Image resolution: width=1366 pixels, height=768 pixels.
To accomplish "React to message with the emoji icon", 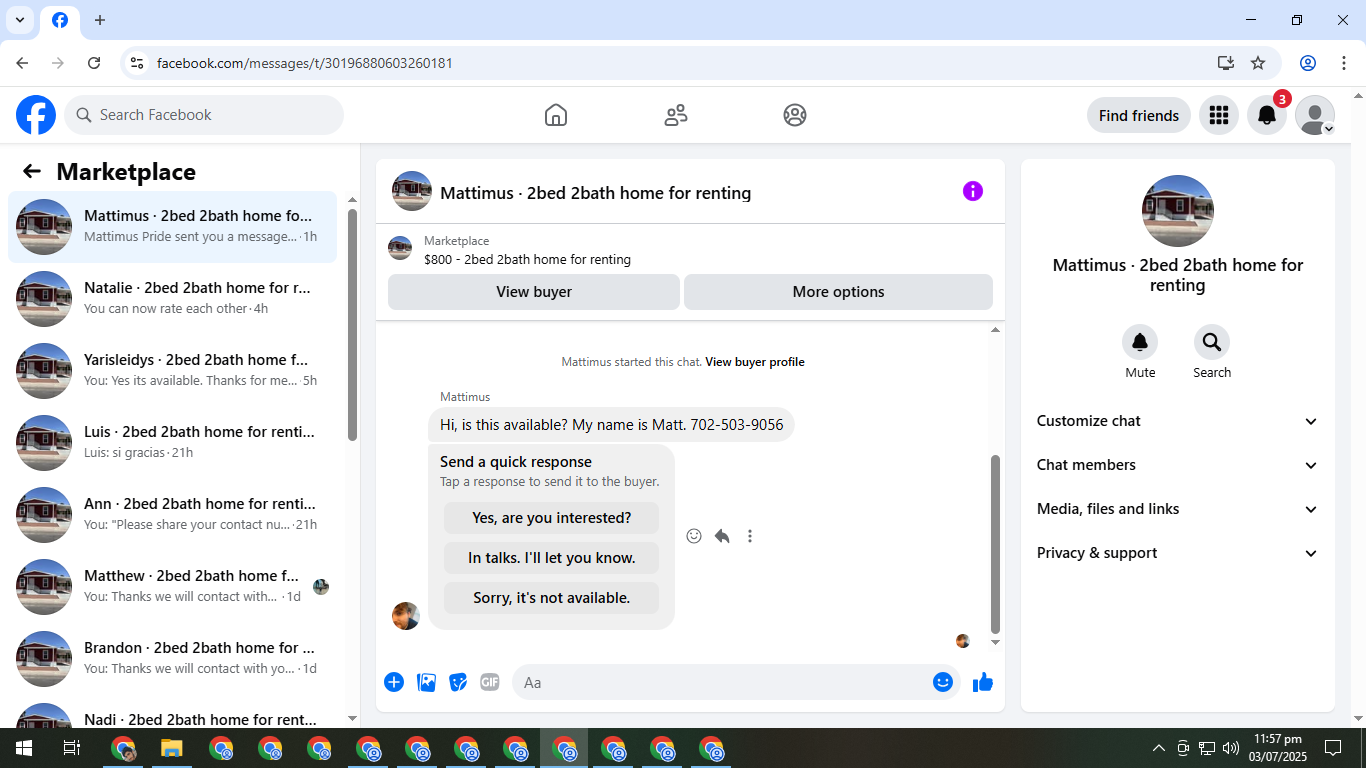I will (694, 536).
